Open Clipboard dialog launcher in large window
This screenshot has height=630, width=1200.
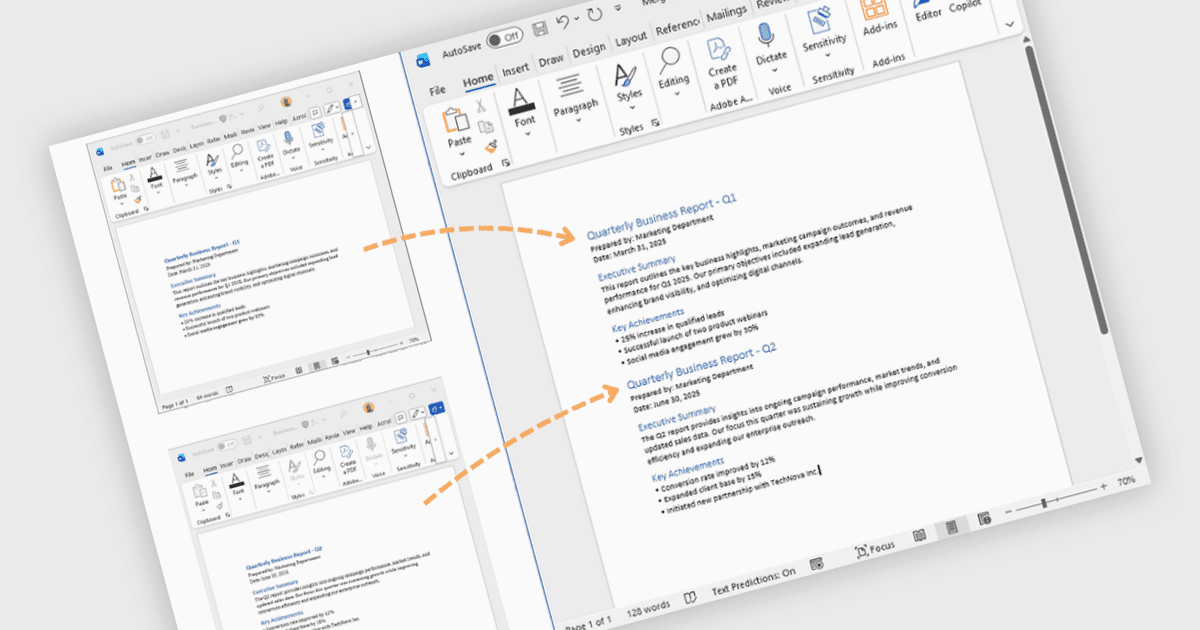point(507,162)
